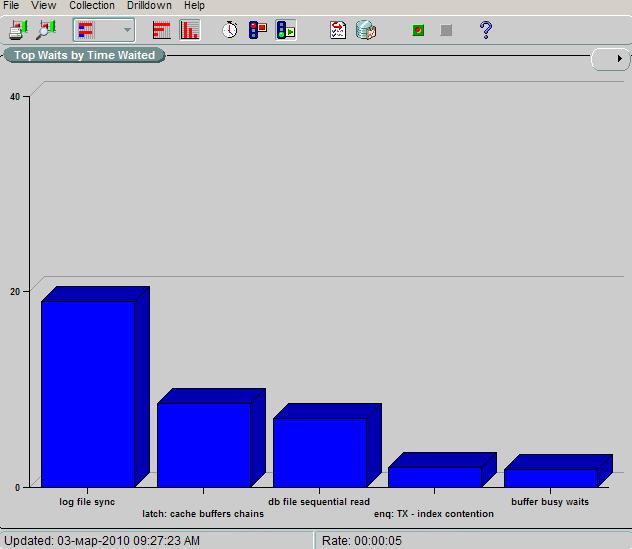Expand the chart panel arrow at right
Viewport: 632px width, 549px height.
(620, 59)
